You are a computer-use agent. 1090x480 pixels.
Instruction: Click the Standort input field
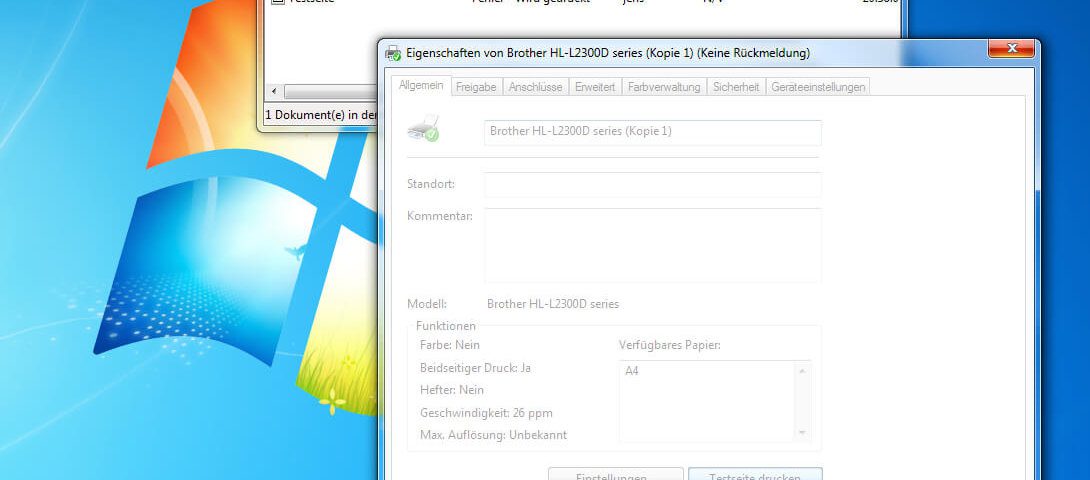pos(653,184)
